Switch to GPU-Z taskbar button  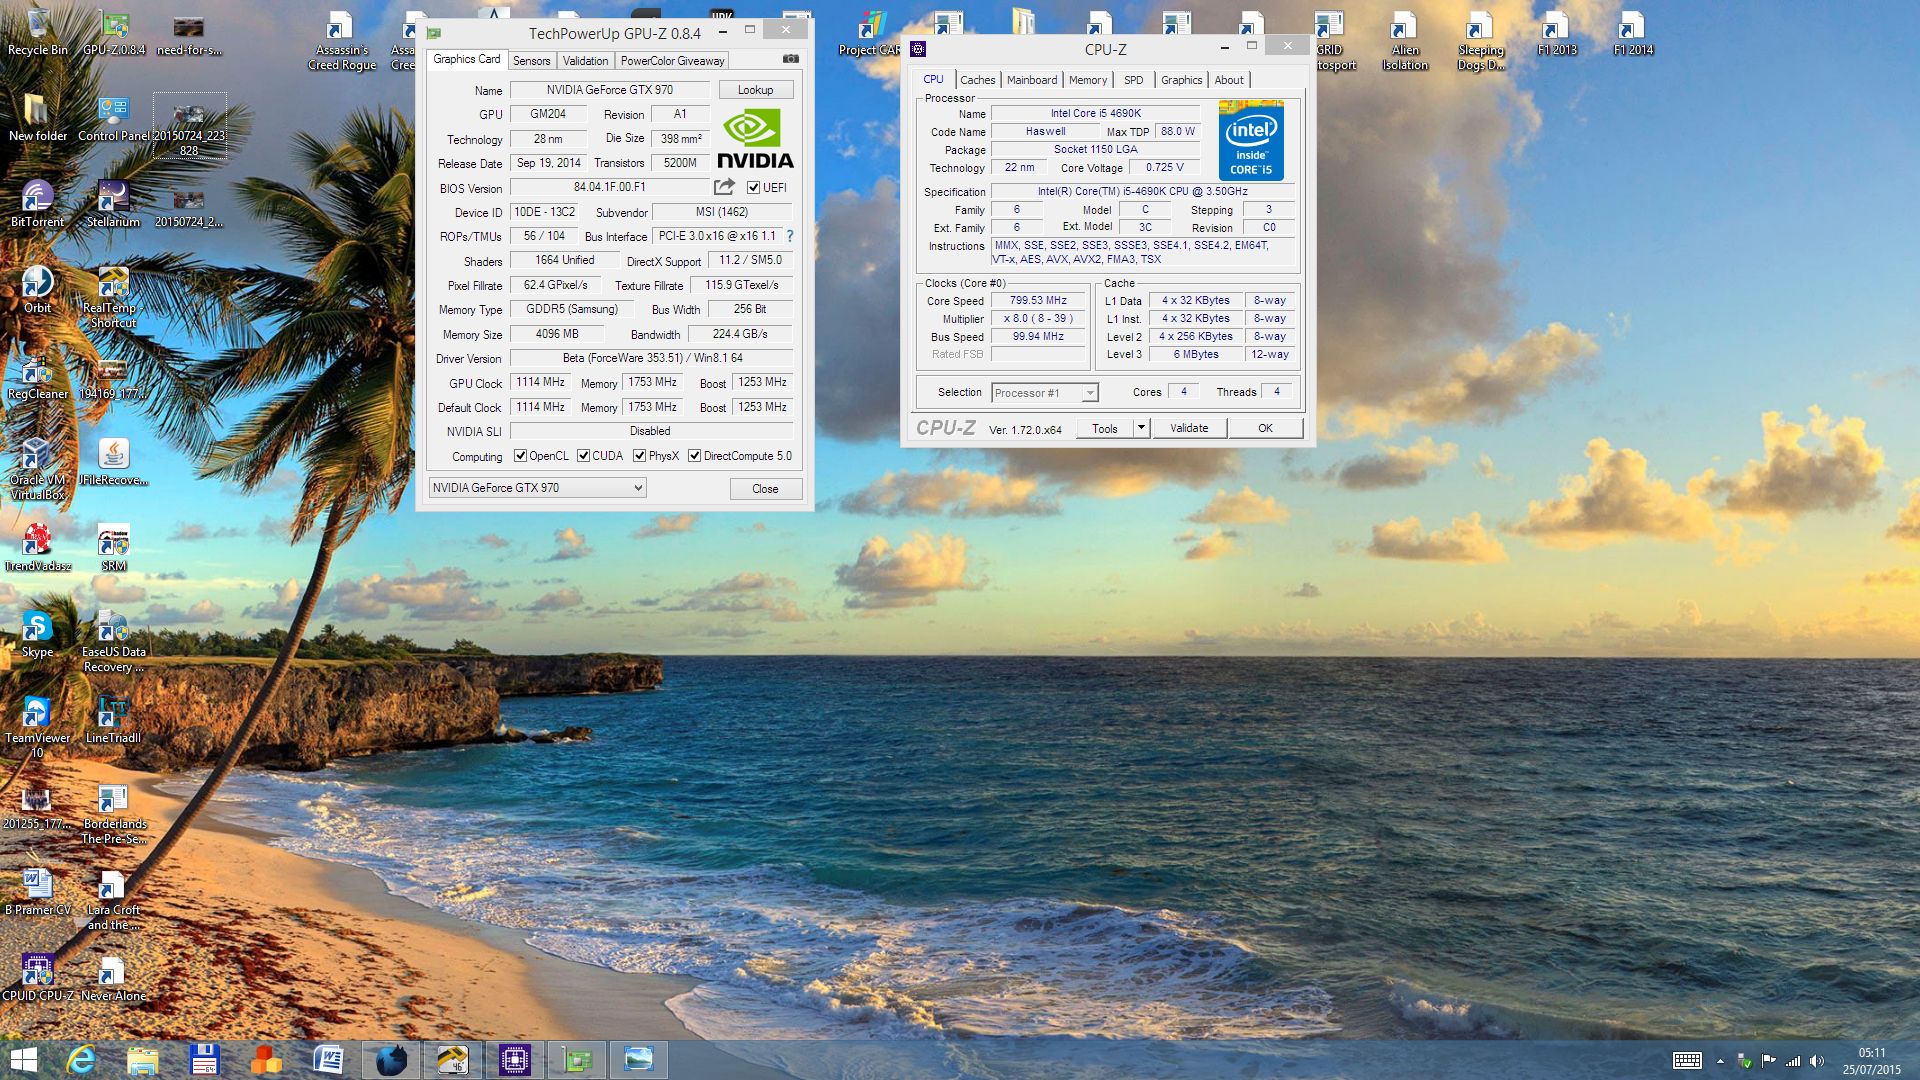[x=576, y=1060]
